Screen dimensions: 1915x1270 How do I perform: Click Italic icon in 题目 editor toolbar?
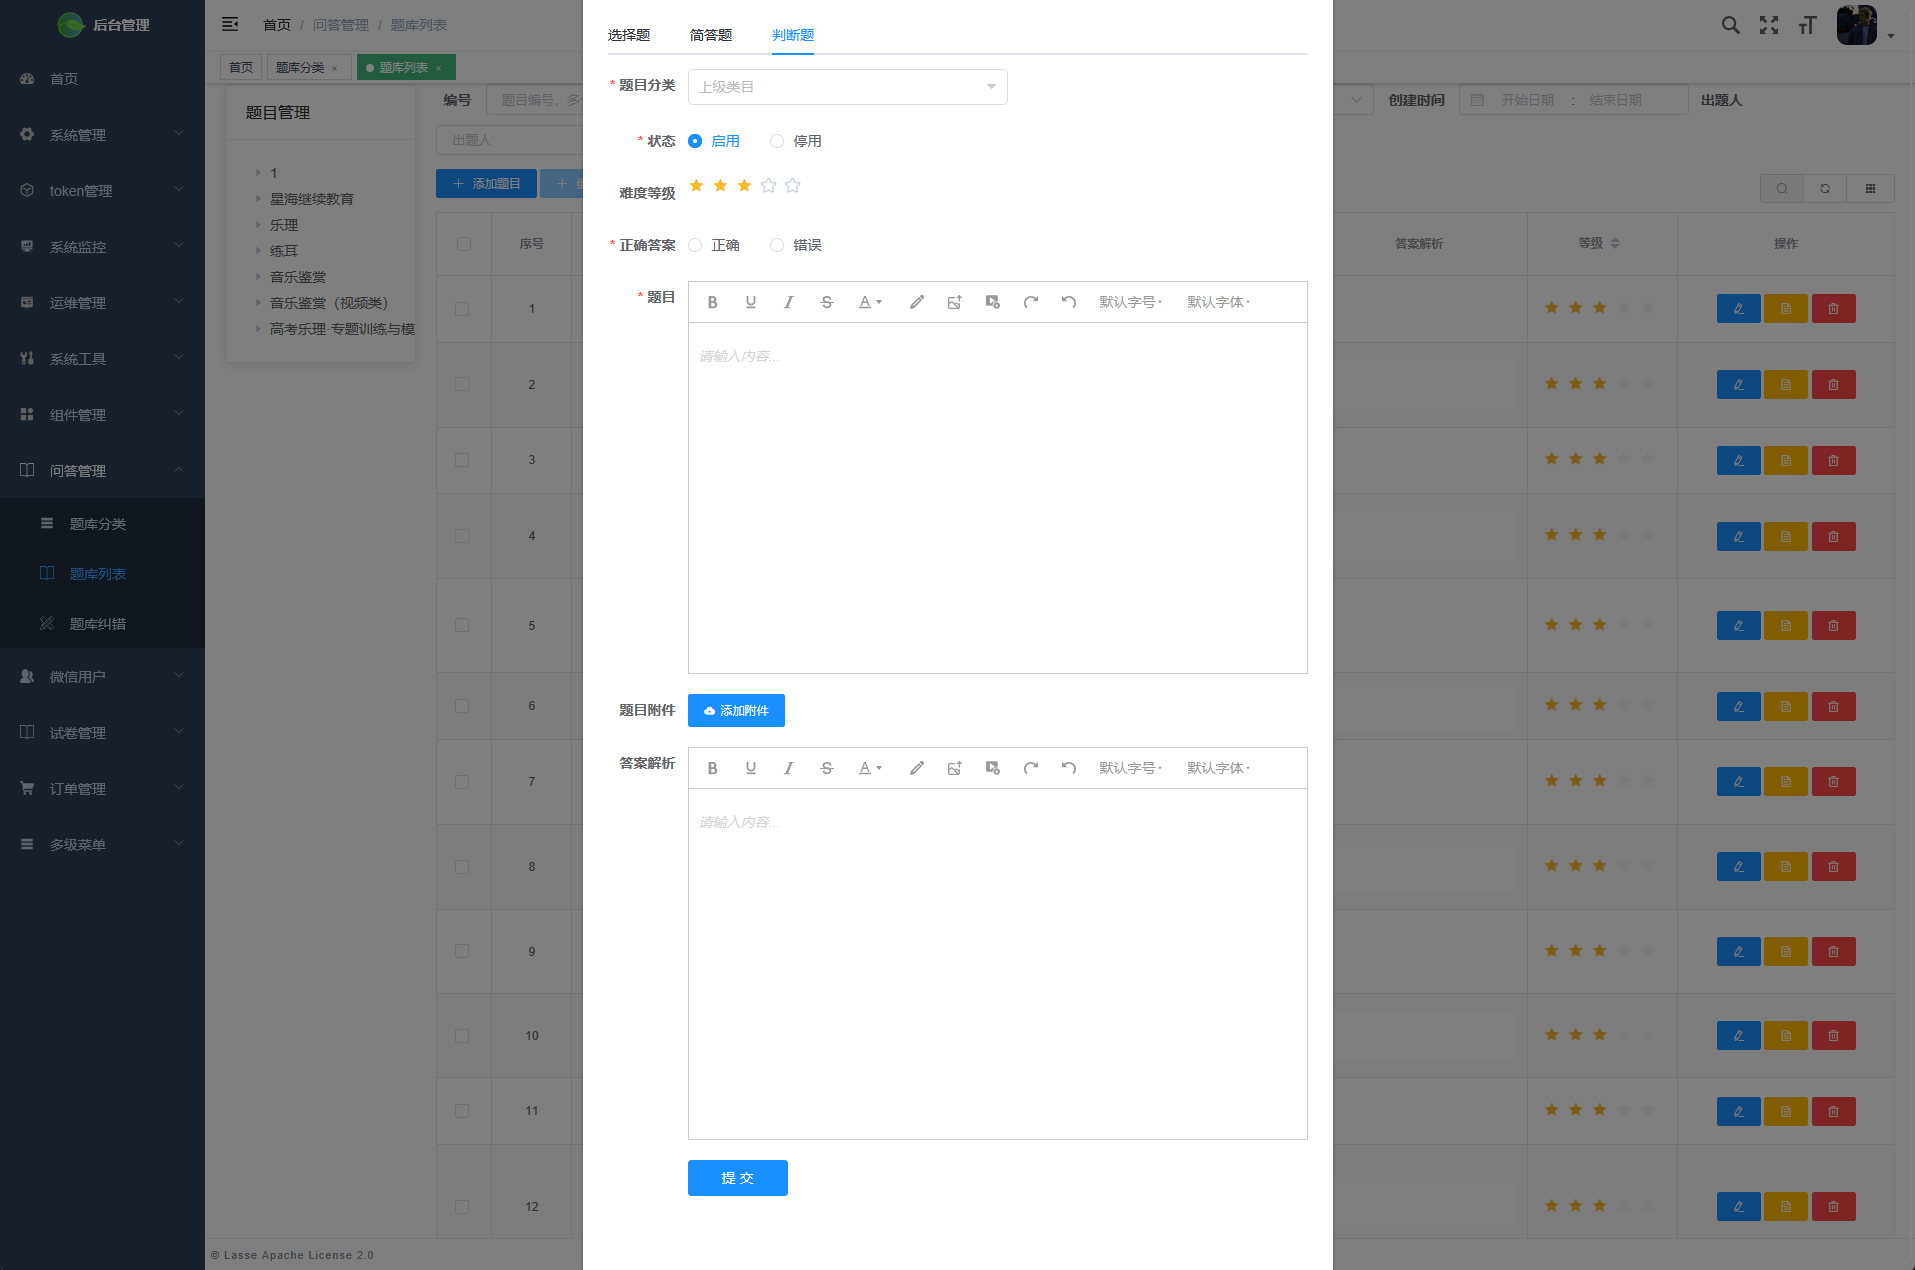point(788,302)
